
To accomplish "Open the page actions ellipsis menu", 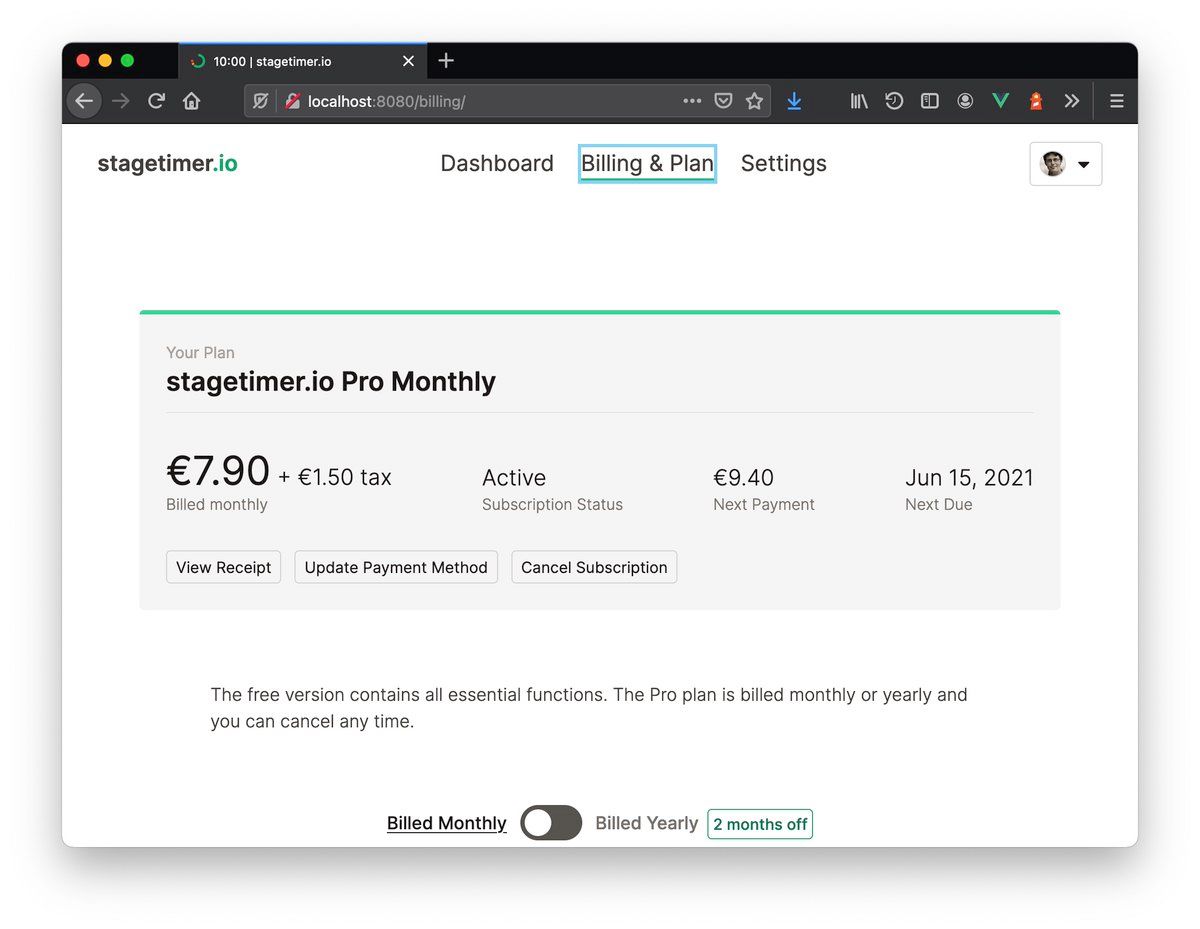I will 692,101.
